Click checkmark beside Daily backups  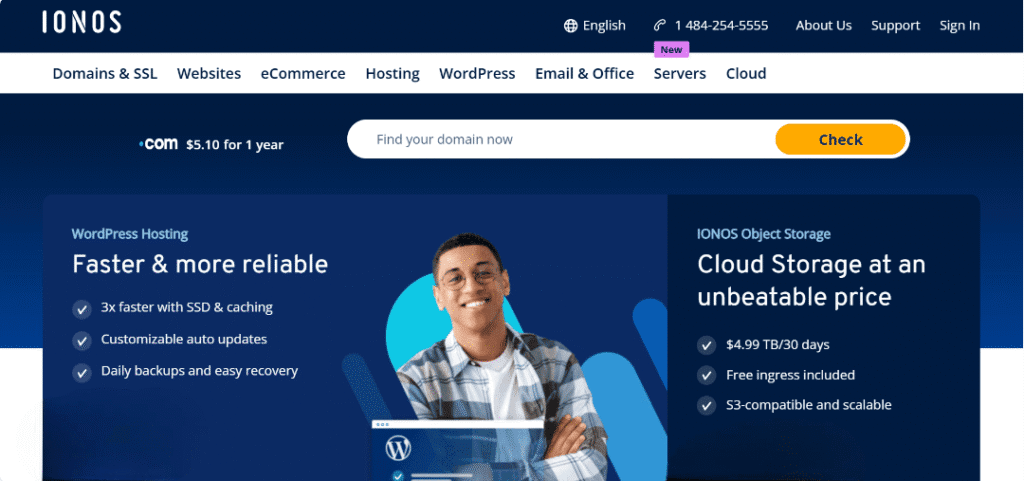(82, 373)
